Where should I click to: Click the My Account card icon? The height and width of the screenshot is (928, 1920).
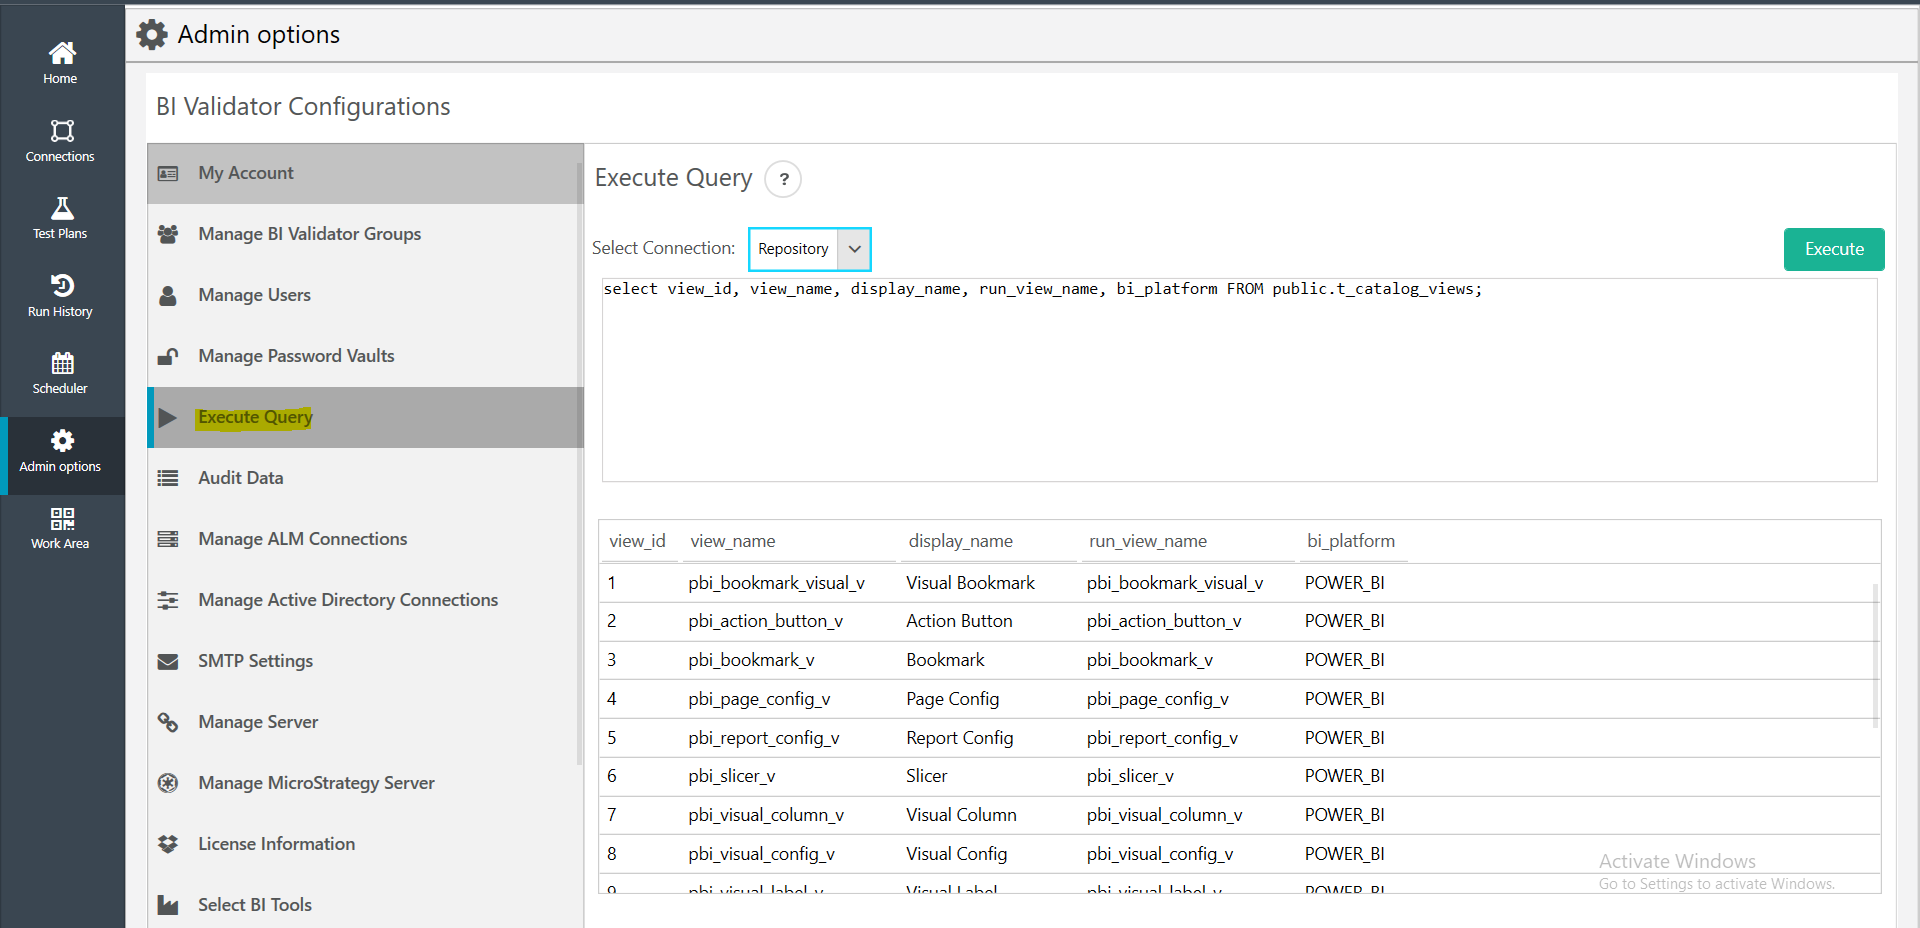point(168,174)
